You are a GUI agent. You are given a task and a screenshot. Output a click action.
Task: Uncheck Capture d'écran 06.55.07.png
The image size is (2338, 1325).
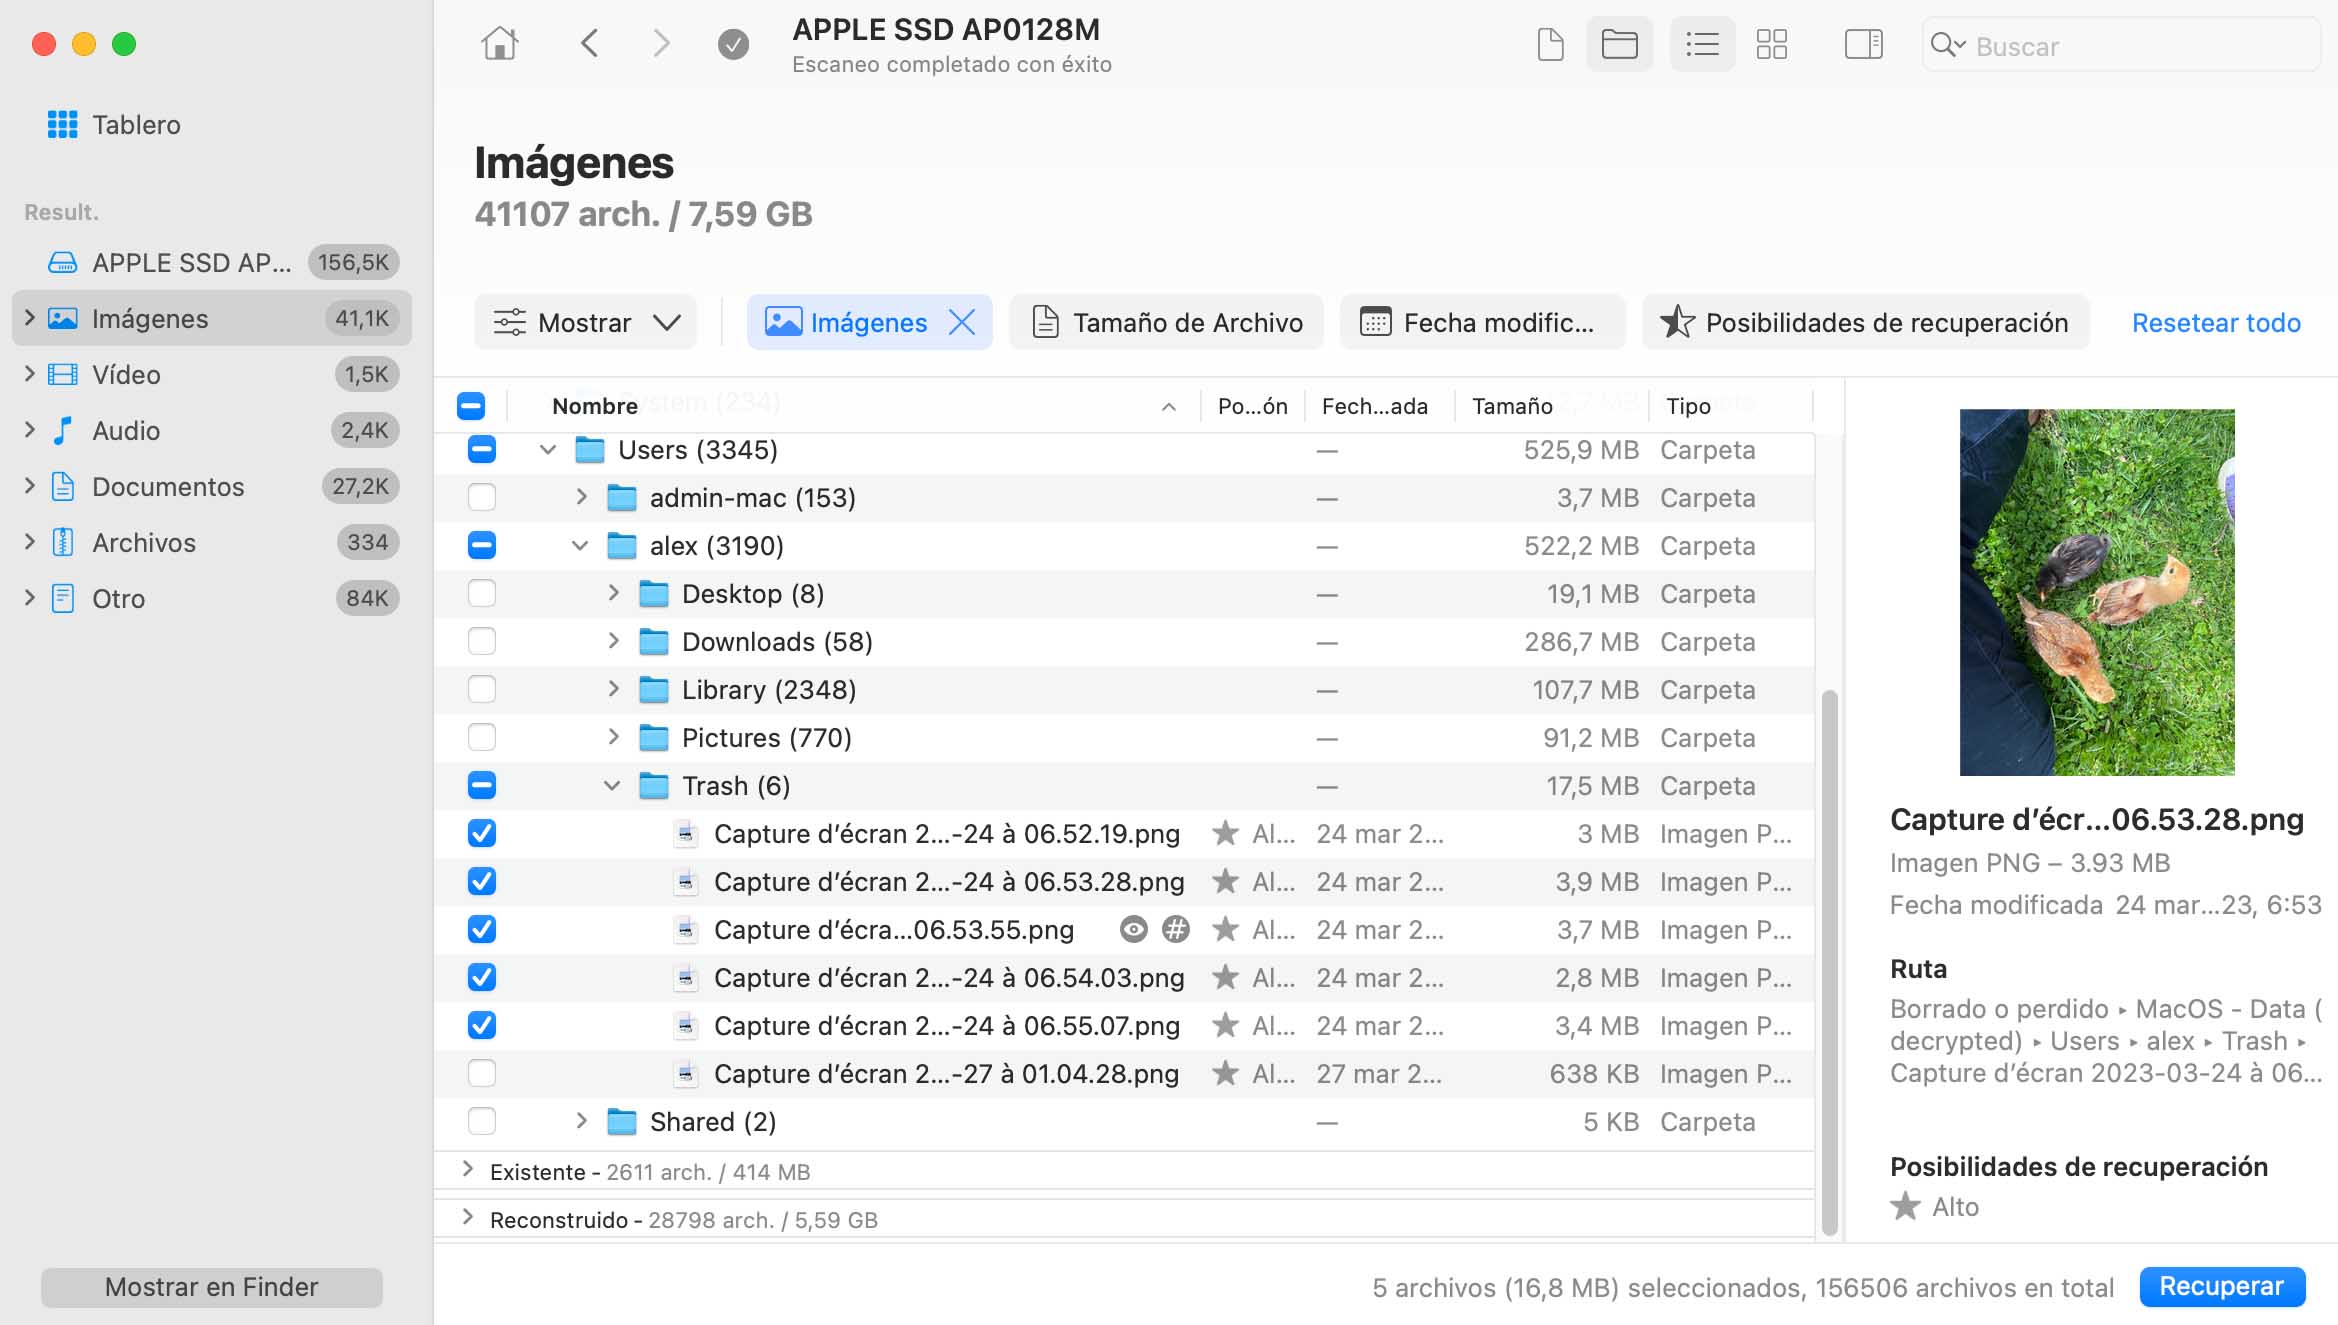482,1025
